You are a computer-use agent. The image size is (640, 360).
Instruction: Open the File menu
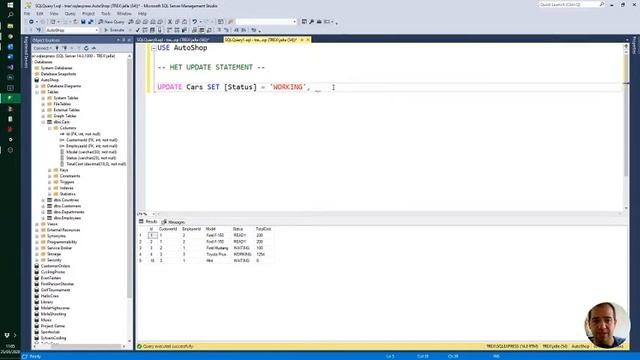[27, 13]
